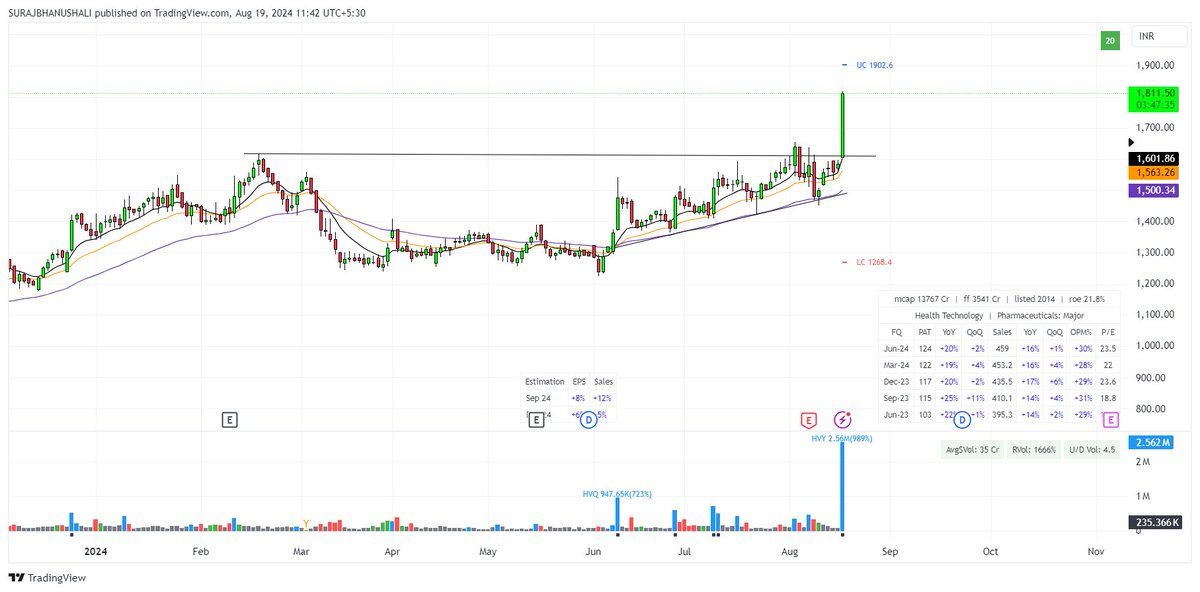1200x592 pixels.
Task: Click the 2024 label on the time axis
Action: coord(96,551)
